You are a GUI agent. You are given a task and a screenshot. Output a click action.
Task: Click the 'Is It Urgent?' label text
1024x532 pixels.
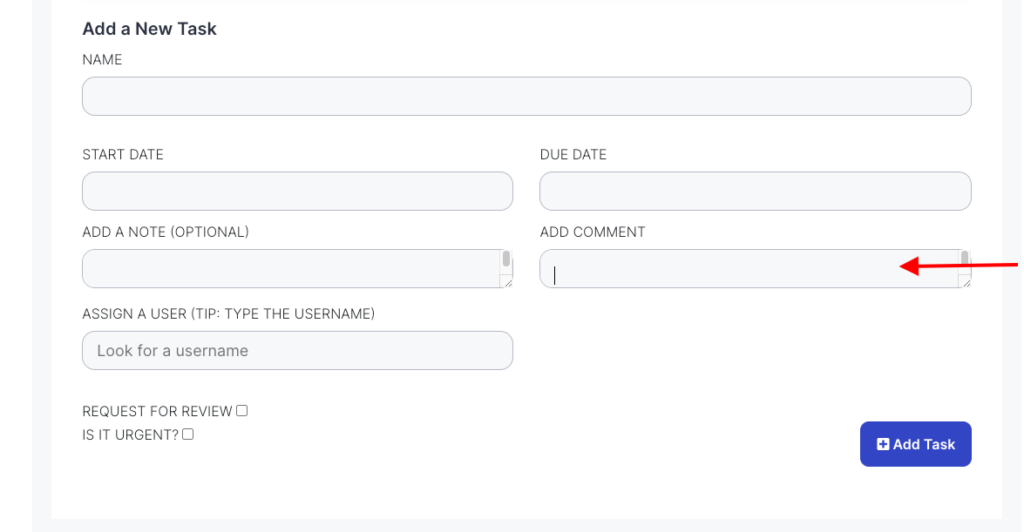click(x=130, y=434)
